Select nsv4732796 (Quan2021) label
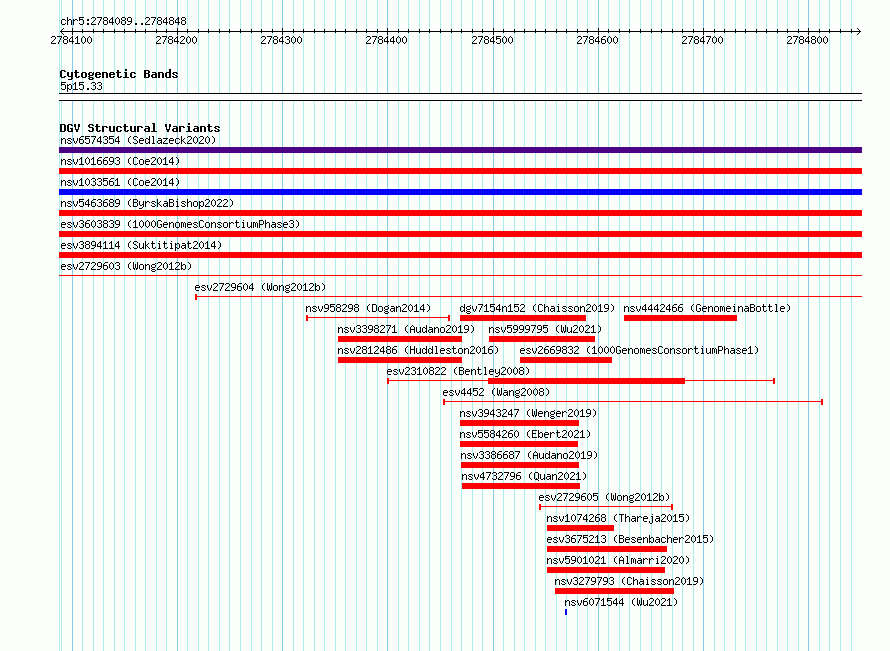This screenshot has width=890, height=651. click(524, 476)
